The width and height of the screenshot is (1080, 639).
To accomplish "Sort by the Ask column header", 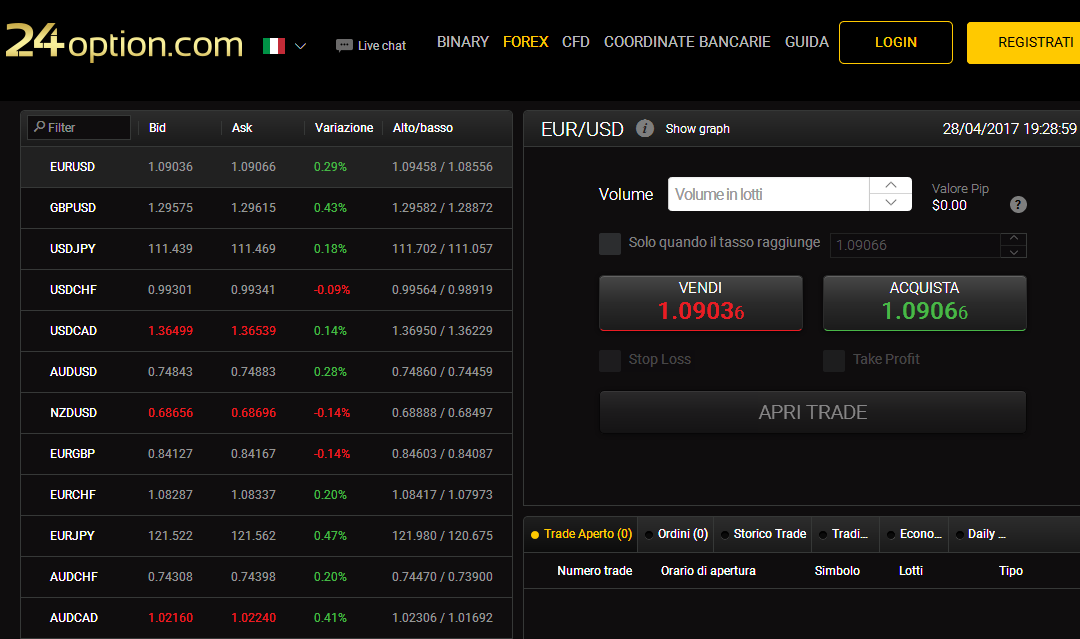I will click(242, 128).
